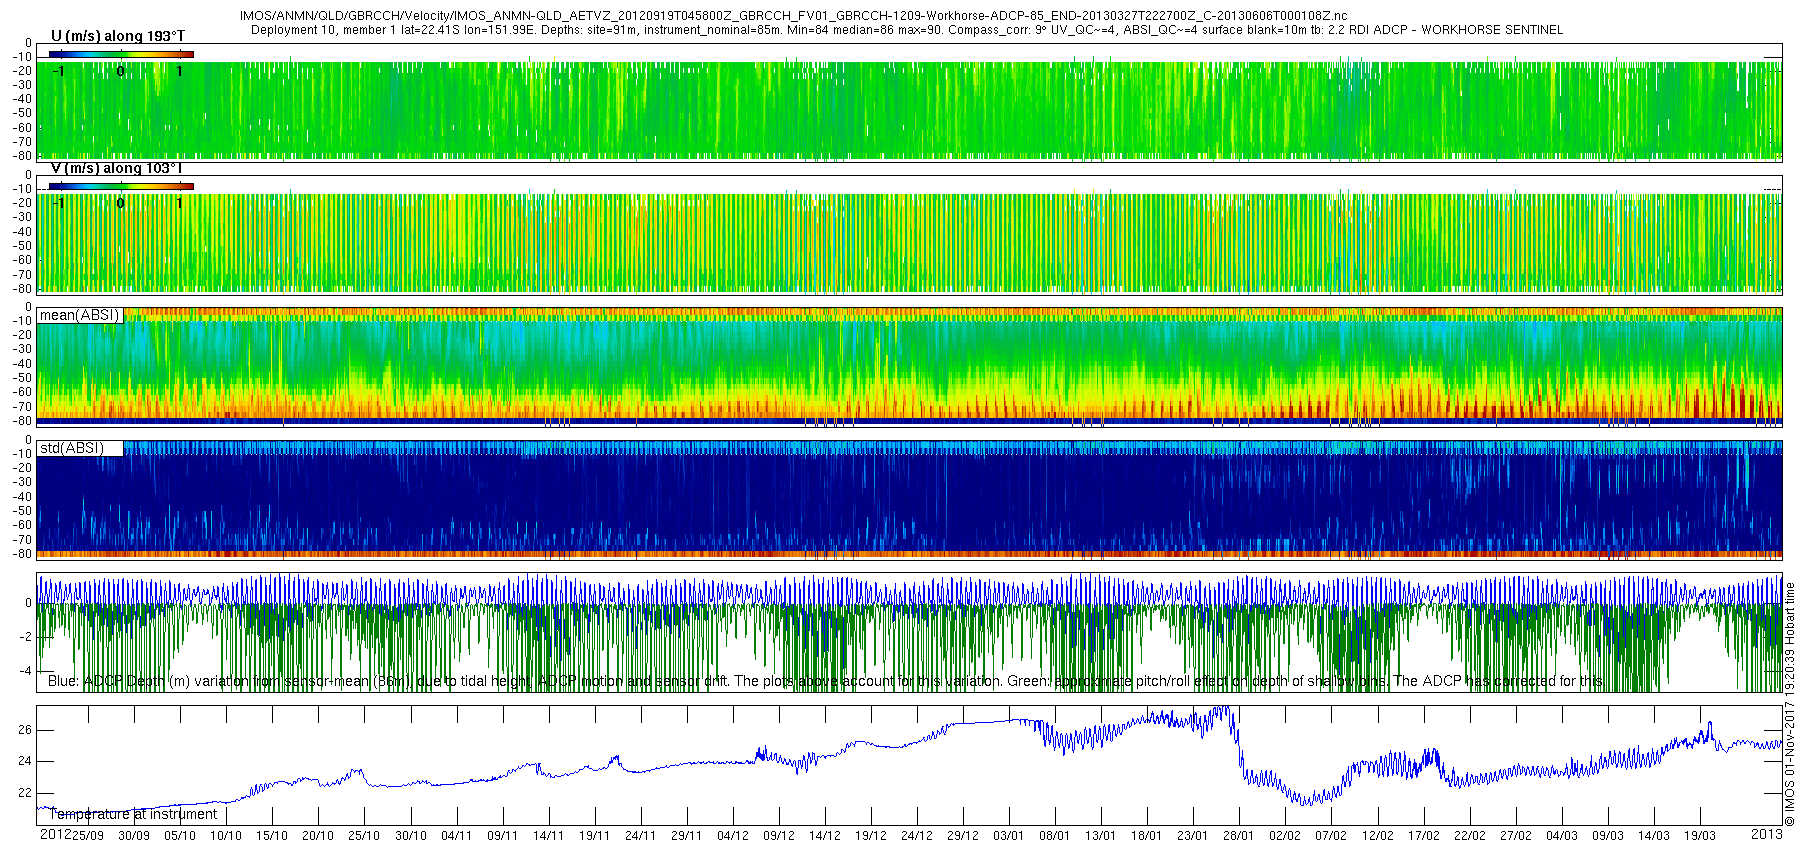1800x850 pixels.
Task: Select the 28/01 date tick on time axis
Action: pyautogui.click(x=1238, y=836)
